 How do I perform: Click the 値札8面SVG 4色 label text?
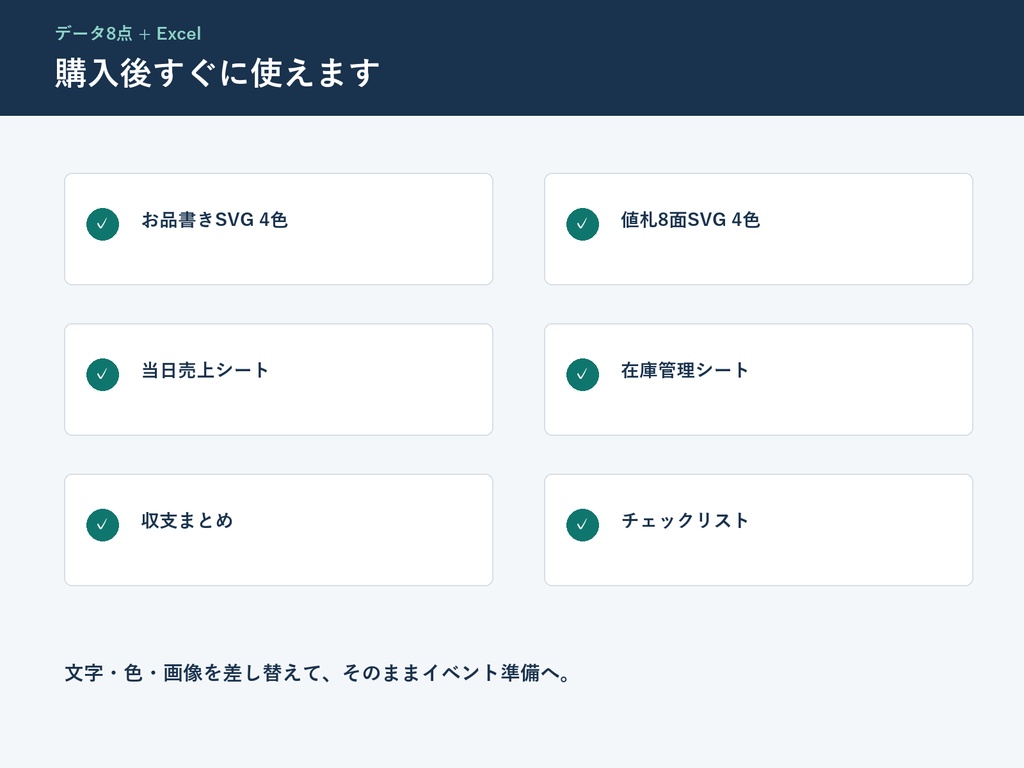(x=690, y=220)
